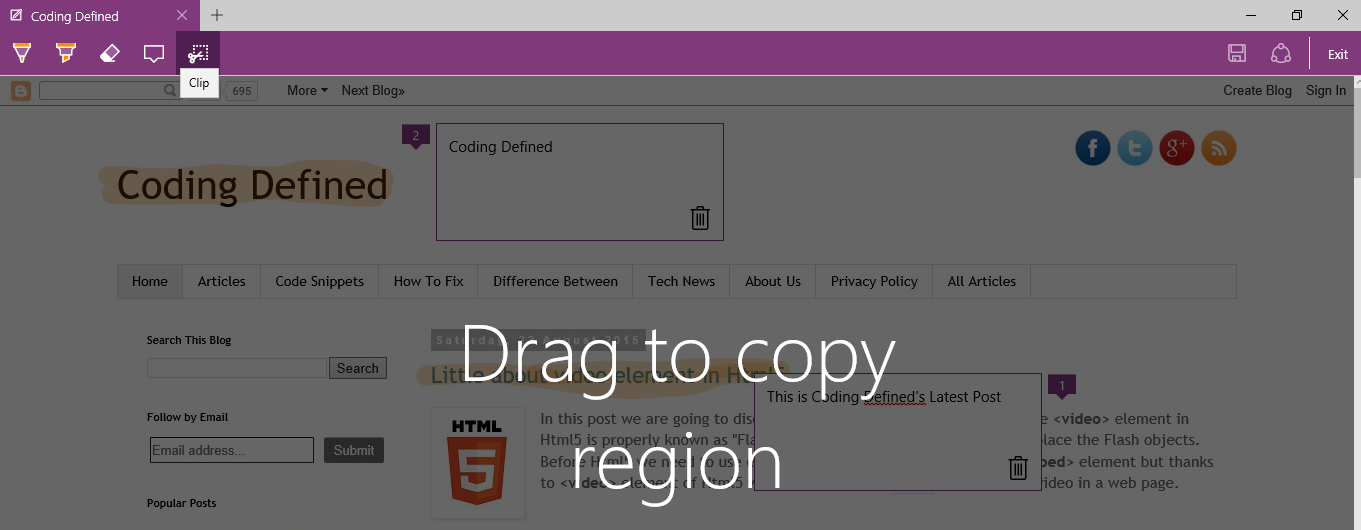Open Code Snippets page
The image size is (1361, 530).
coord(320,281)
